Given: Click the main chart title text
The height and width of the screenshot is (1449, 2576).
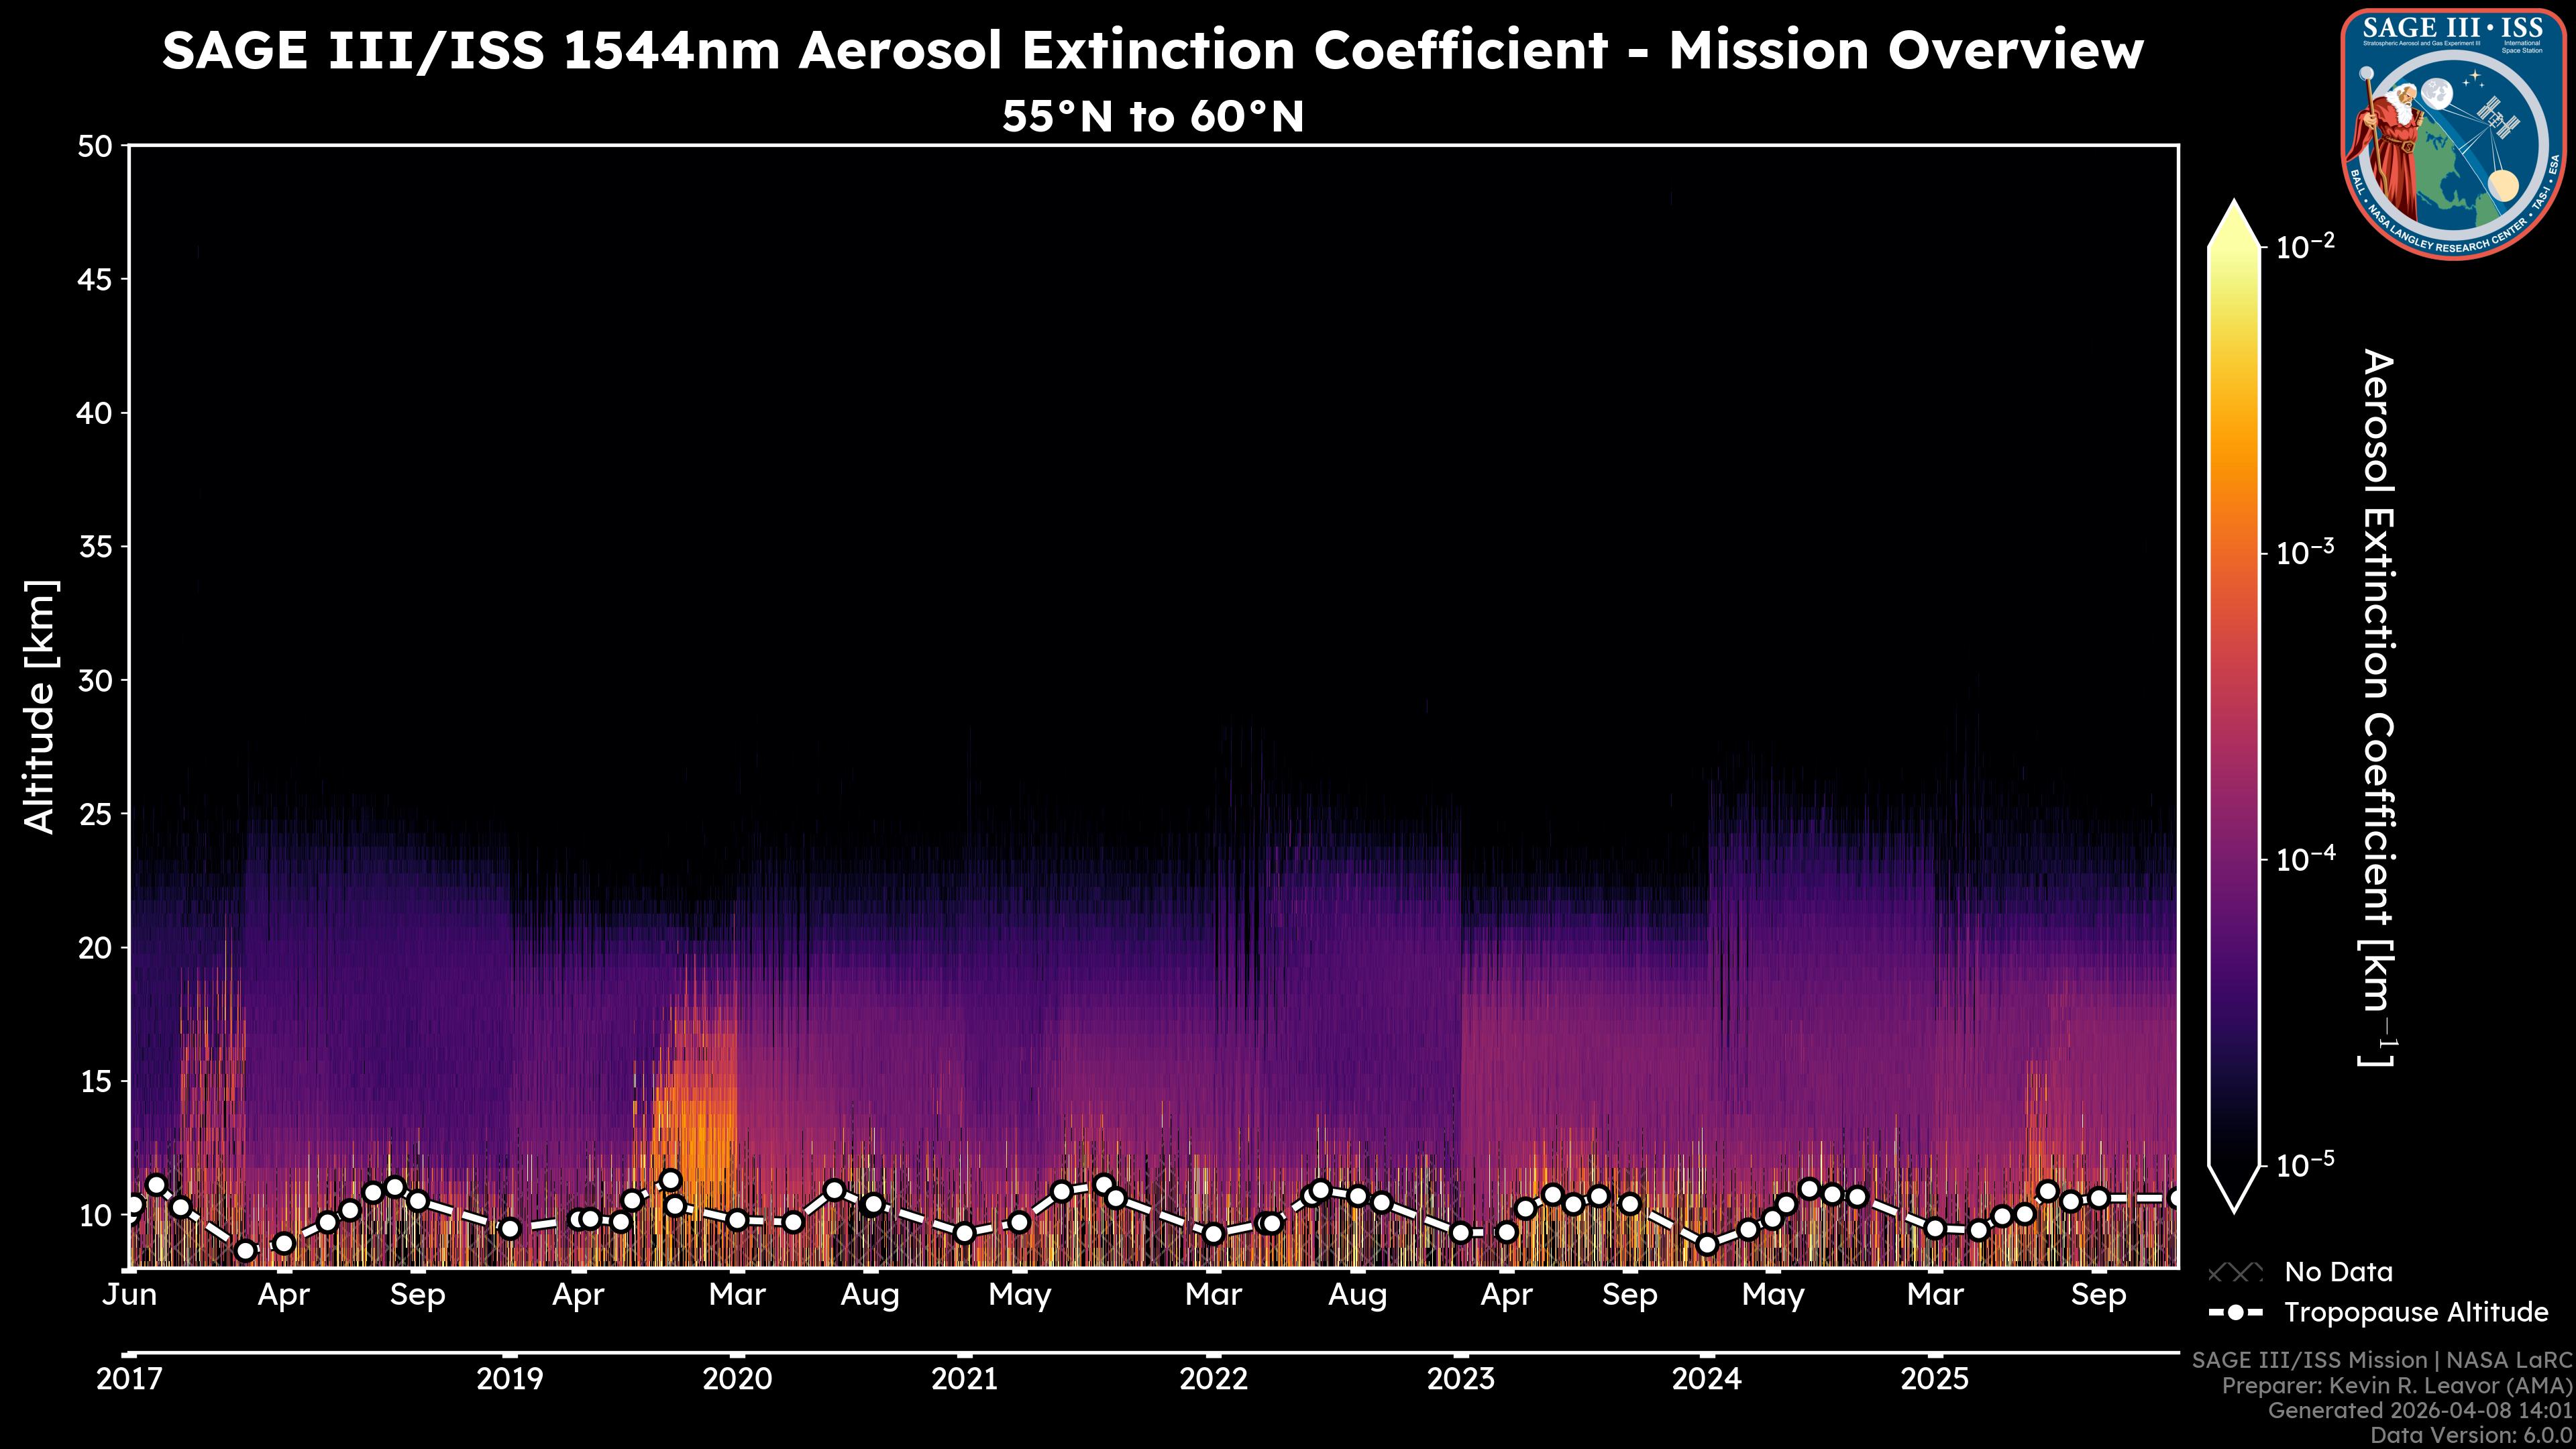Looking at the screenshot, I should coord(1152,50).
